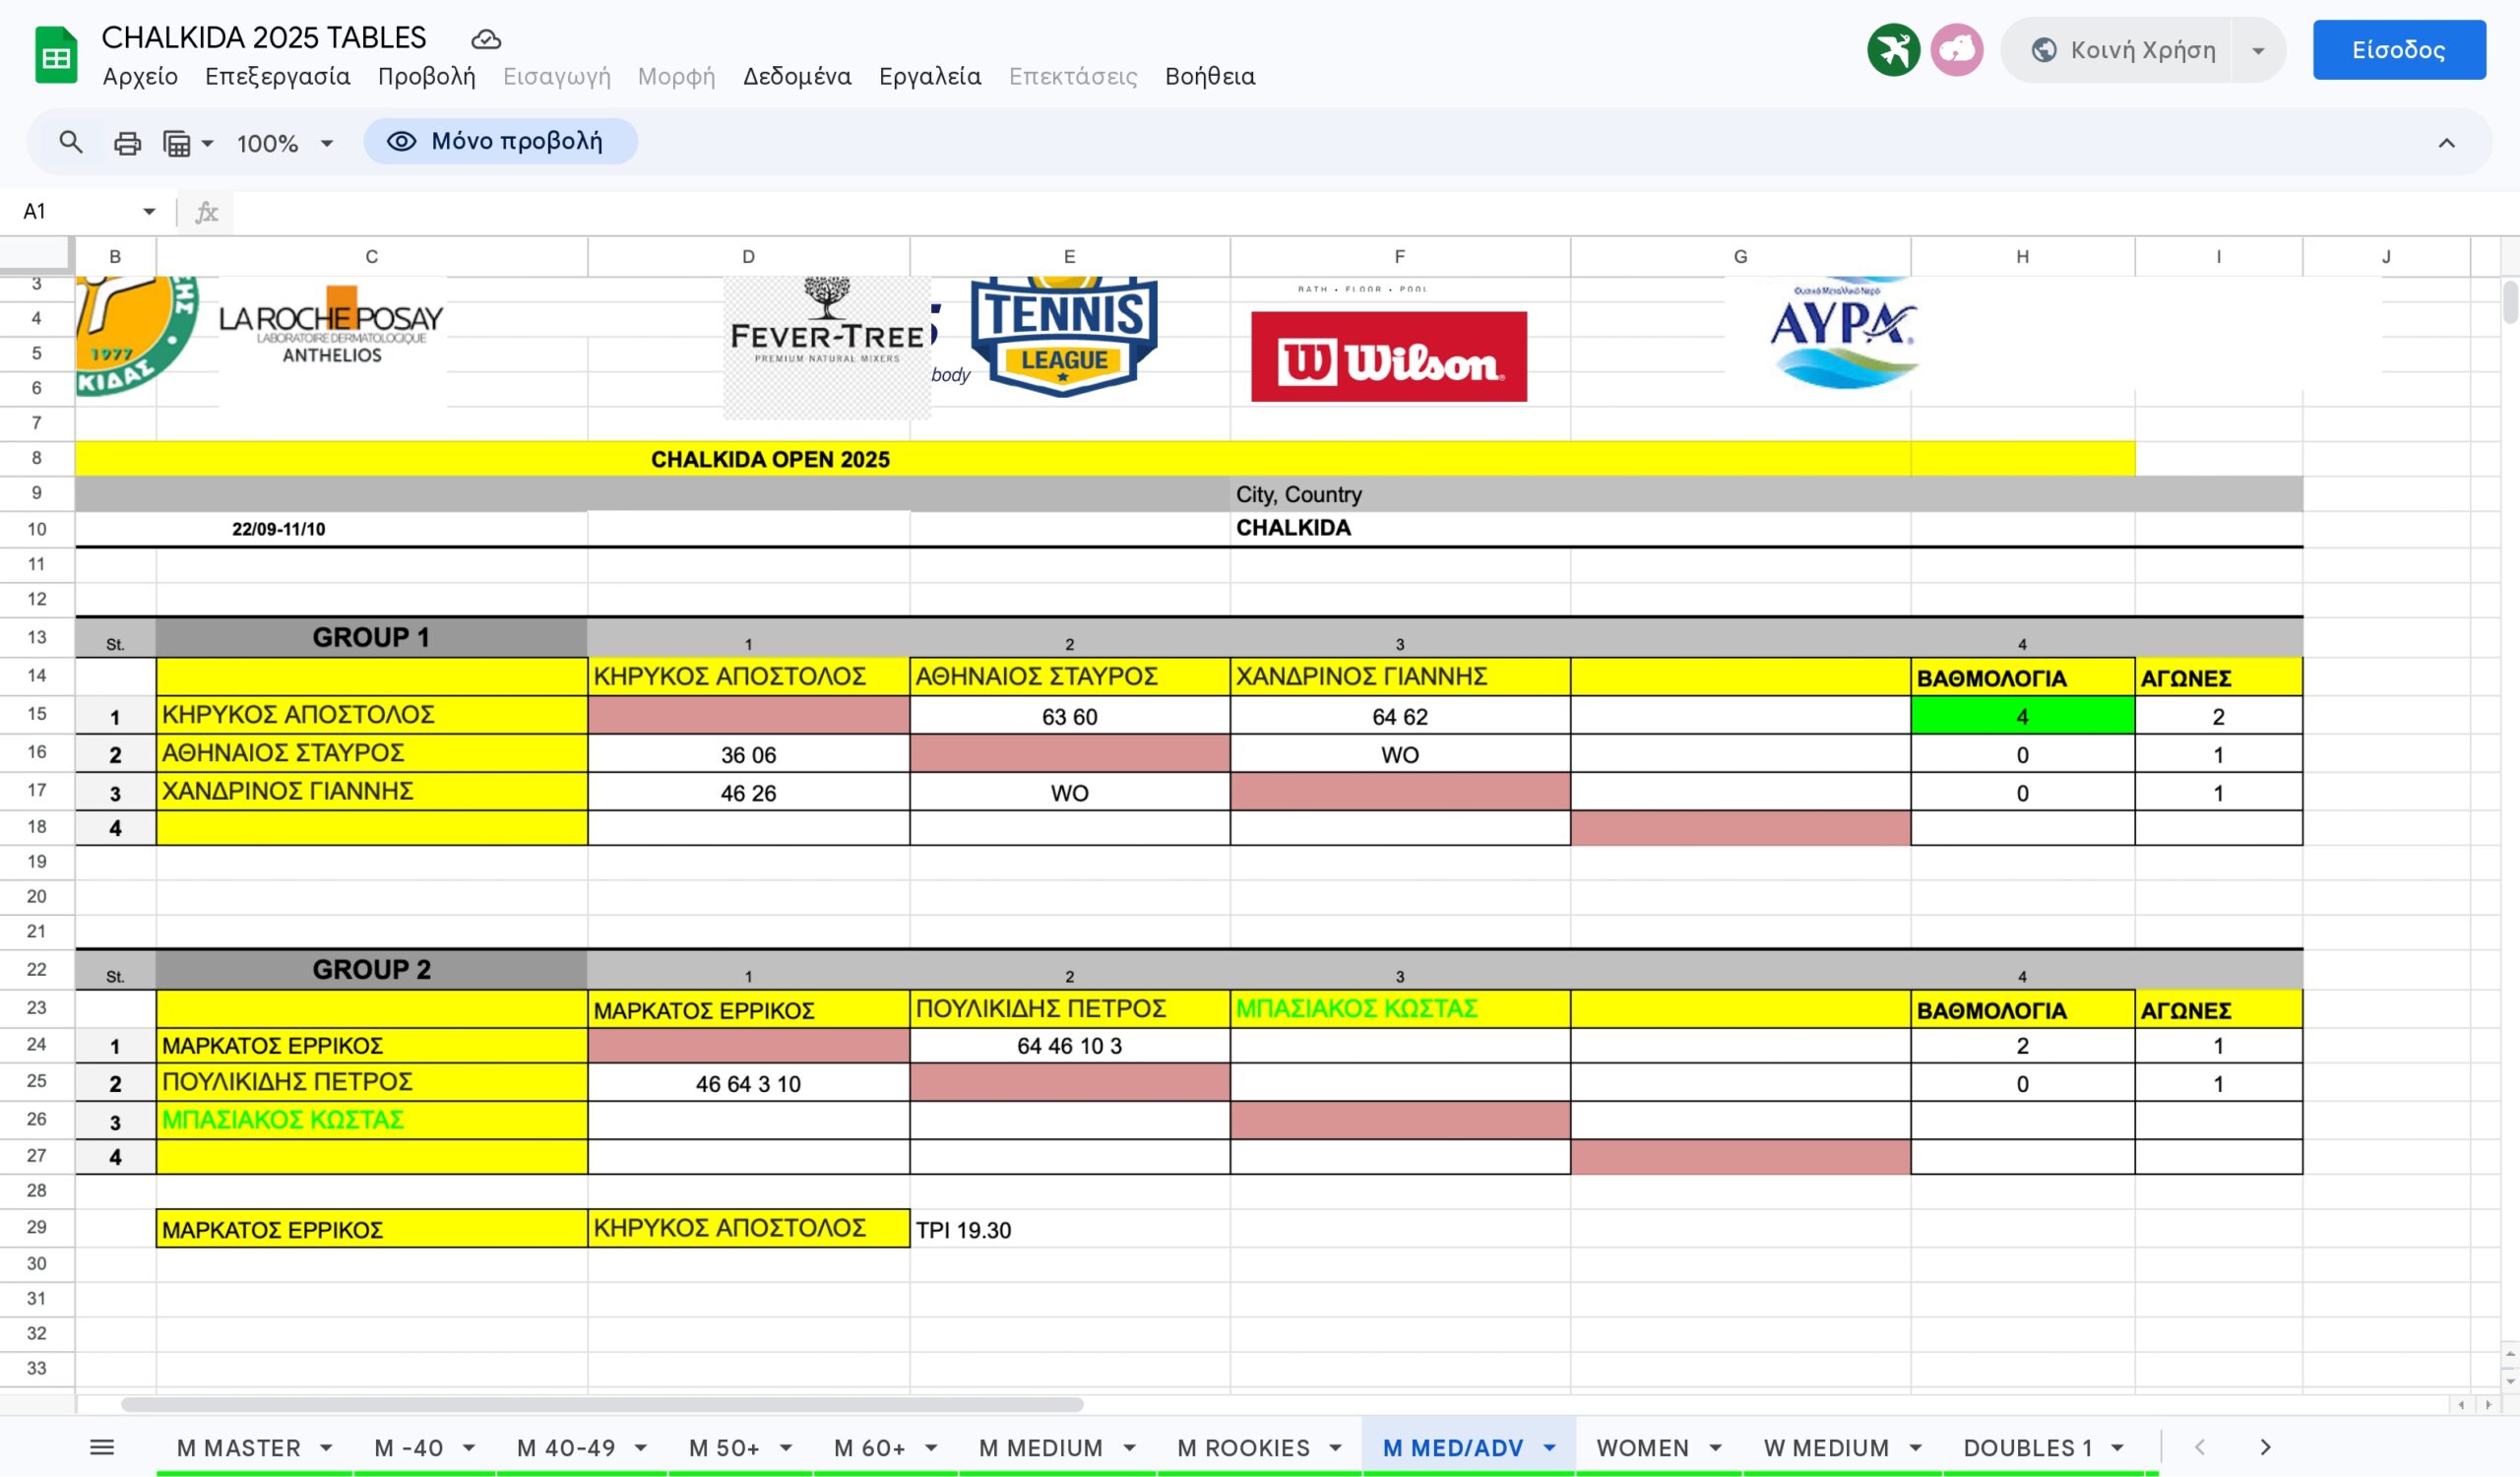Click the Google Sheets home logo
The height and width of the screenshot is (1477, 2520).
[x=56, y=55]
